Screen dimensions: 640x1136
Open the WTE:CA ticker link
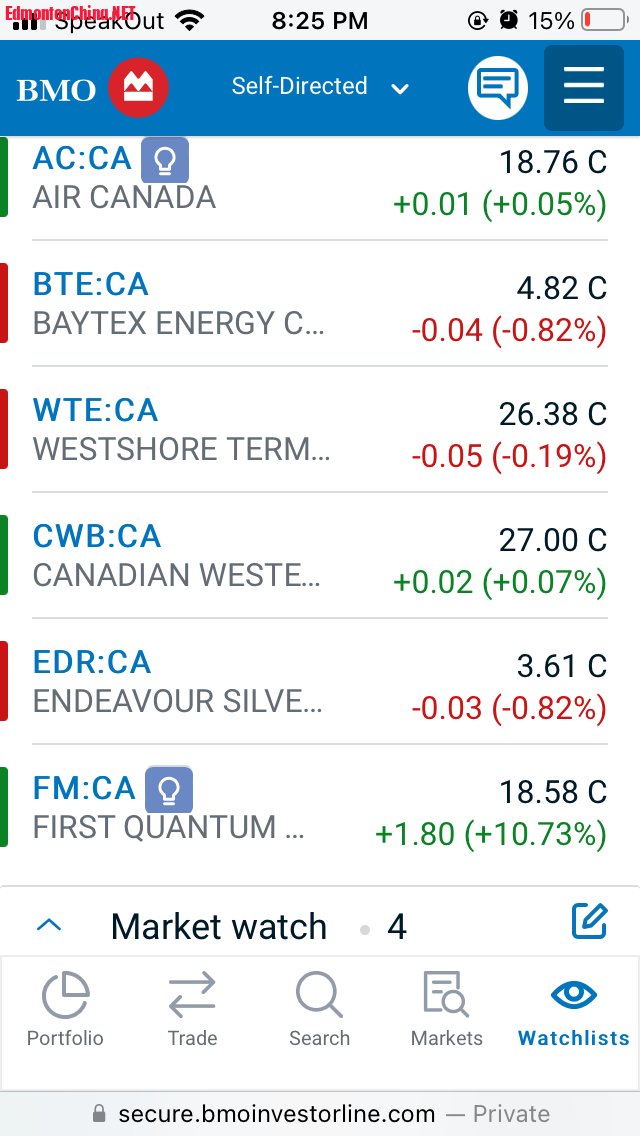[96, 411]
